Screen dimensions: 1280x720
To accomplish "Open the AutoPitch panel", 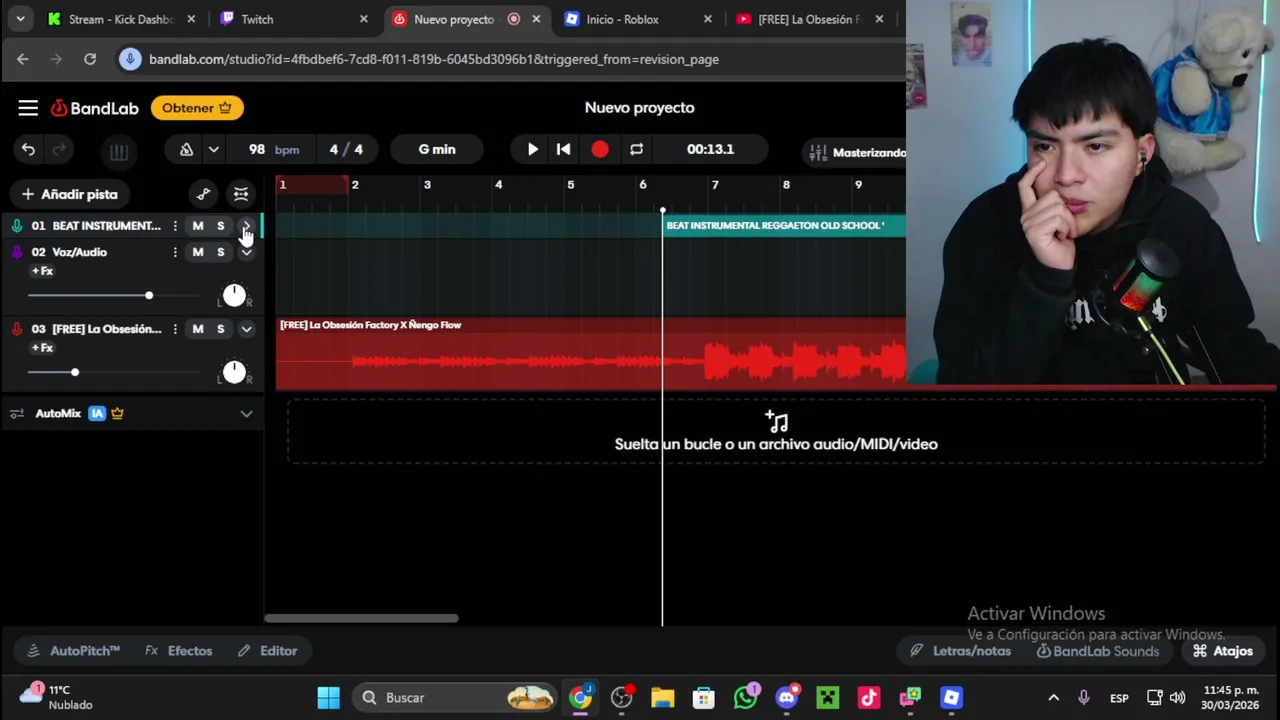I will pyautogui.click(x=74, y=651).
